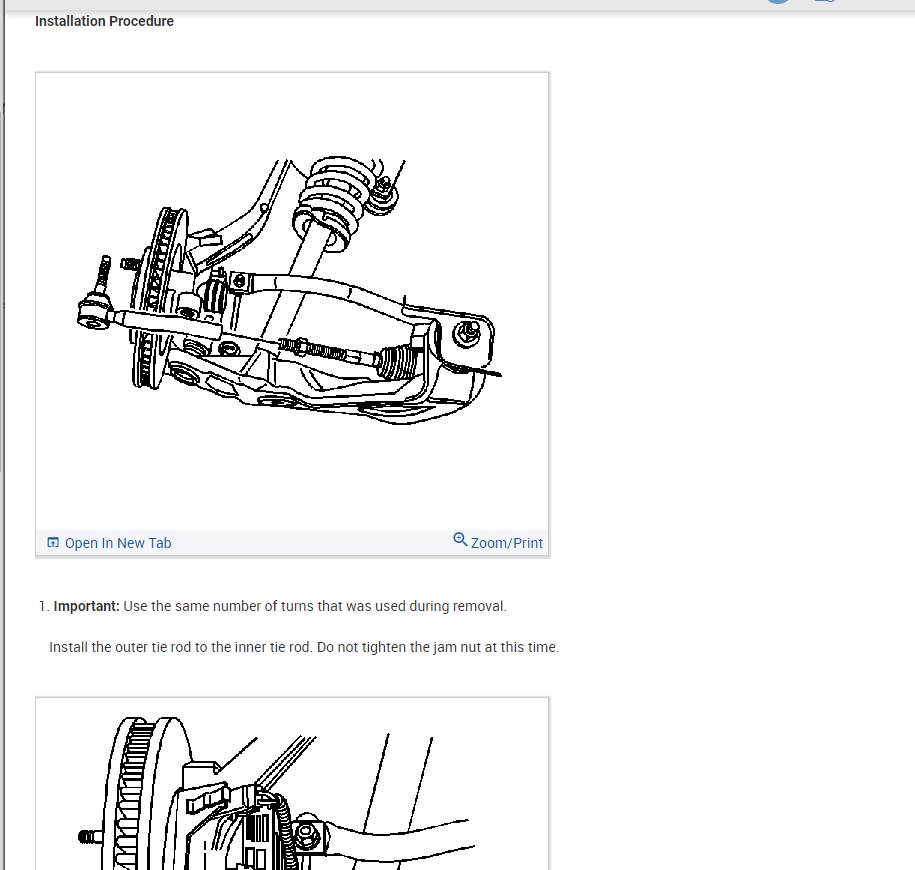Click the Installation Procedure heading
The width and height of the screenshot is (915, 870).
point(104,21)
